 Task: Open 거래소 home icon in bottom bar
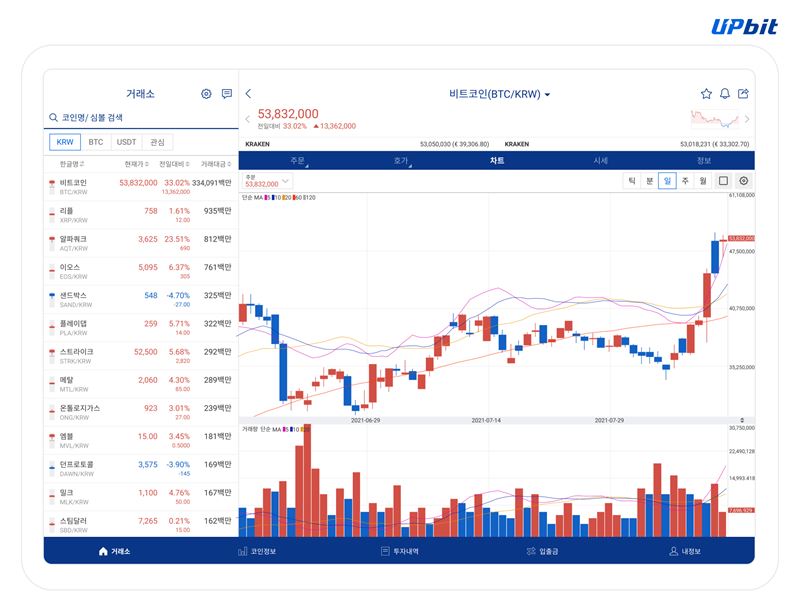tap(103, 551)
